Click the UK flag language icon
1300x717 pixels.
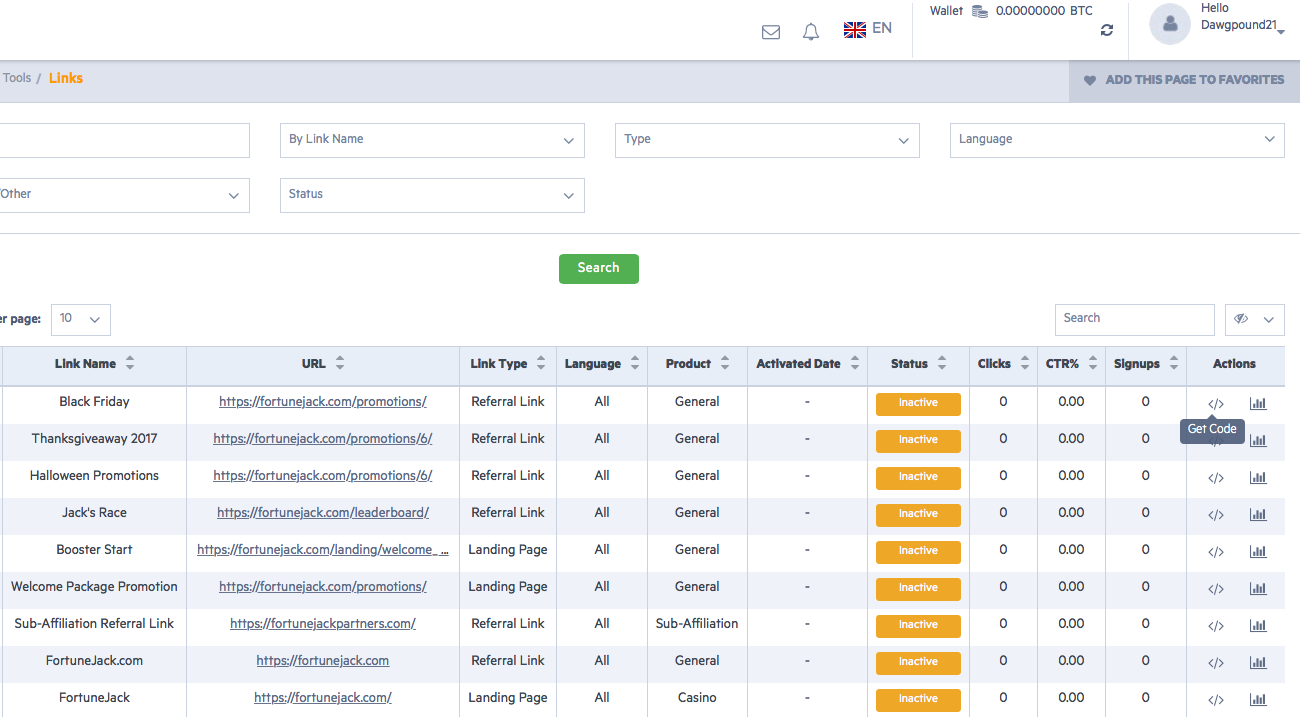855,30
